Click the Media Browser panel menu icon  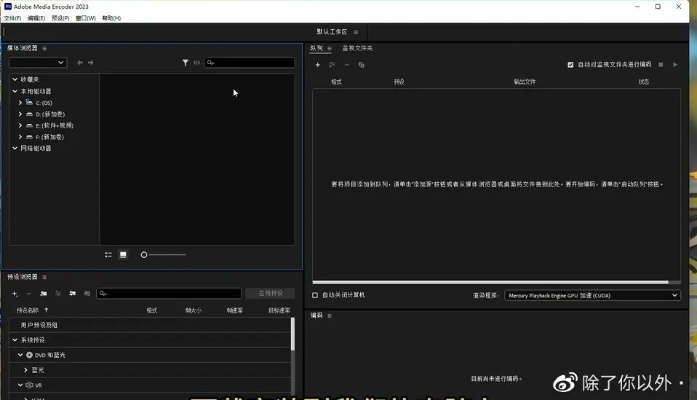(x=44, y=47)
